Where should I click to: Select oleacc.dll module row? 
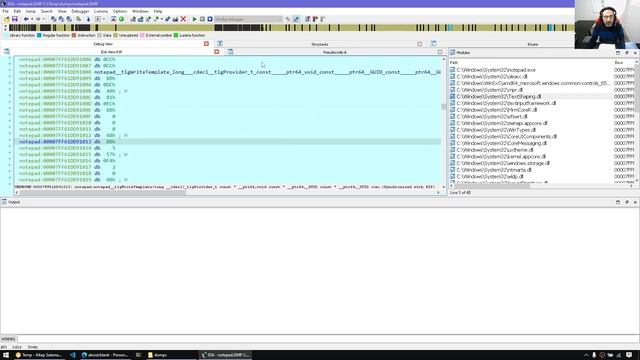click(543, 76)
